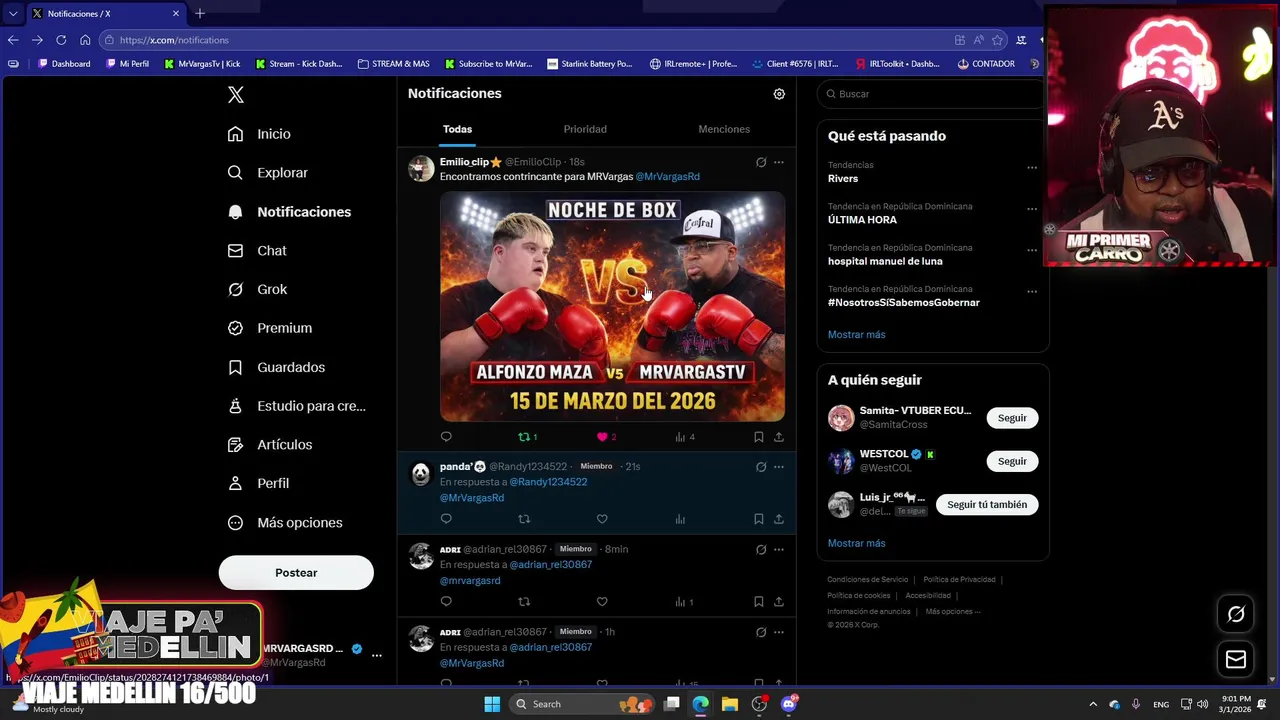Open CONTADOR bookmark

[x=986, y=64]
